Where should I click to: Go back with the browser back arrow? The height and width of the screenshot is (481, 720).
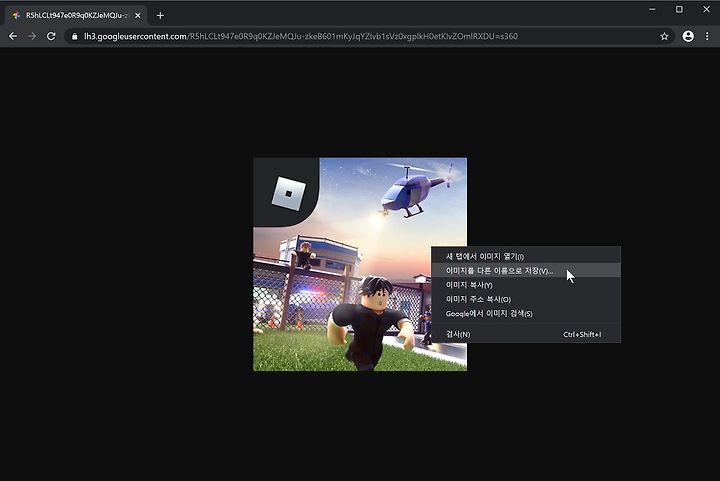click(13, 36)
